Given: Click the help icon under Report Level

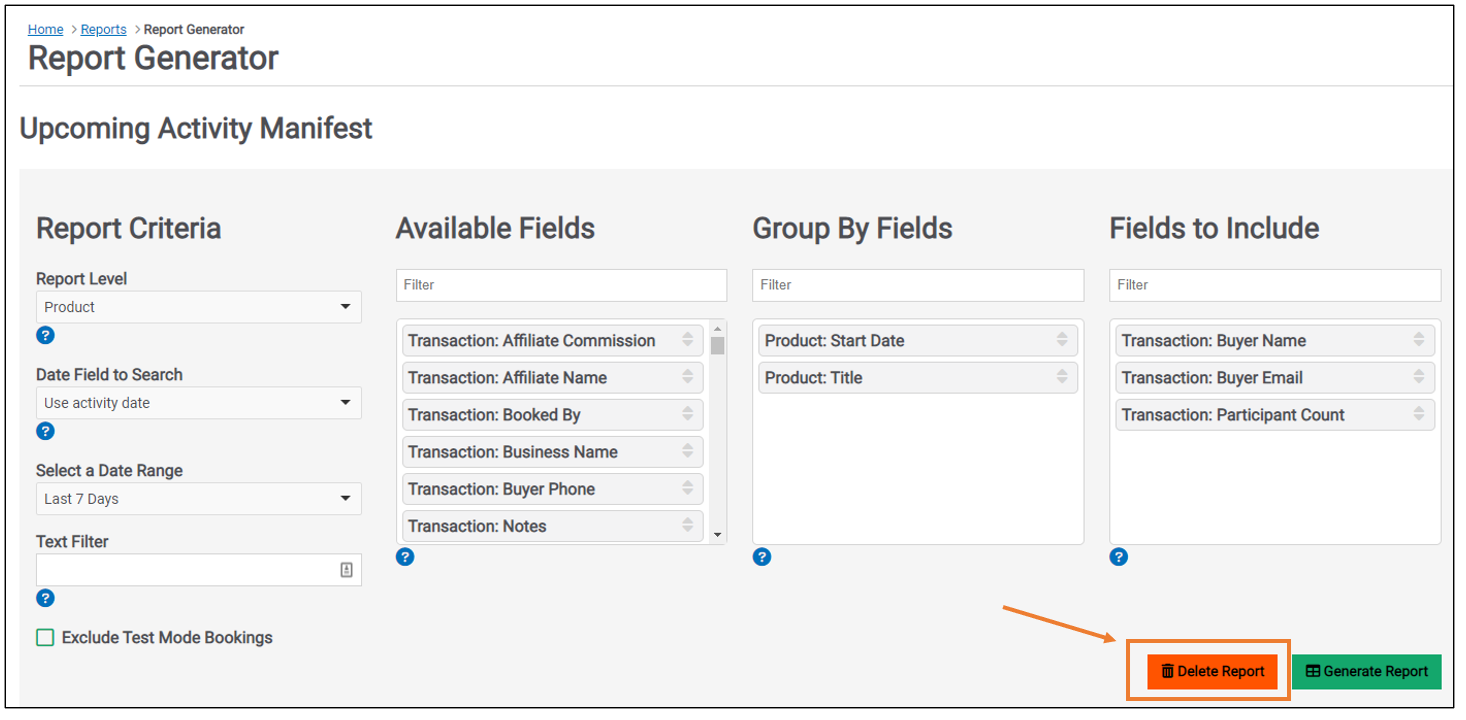Looking at the screenshot, I should coord(45,335).
